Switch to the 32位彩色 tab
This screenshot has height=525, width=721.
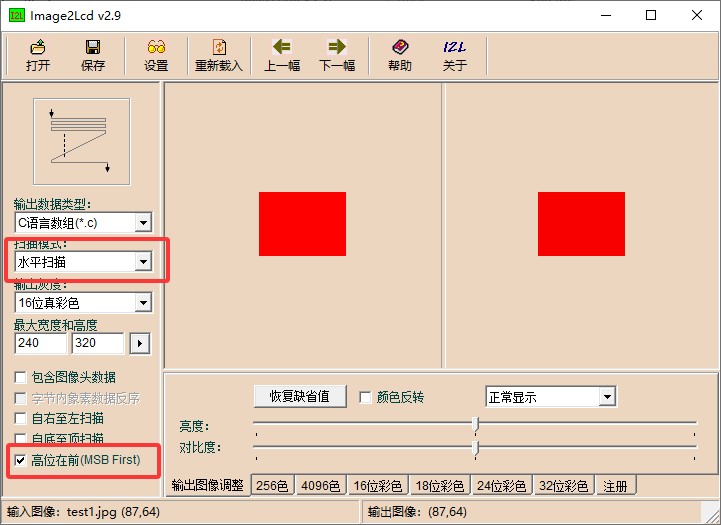tap(564, 486)
